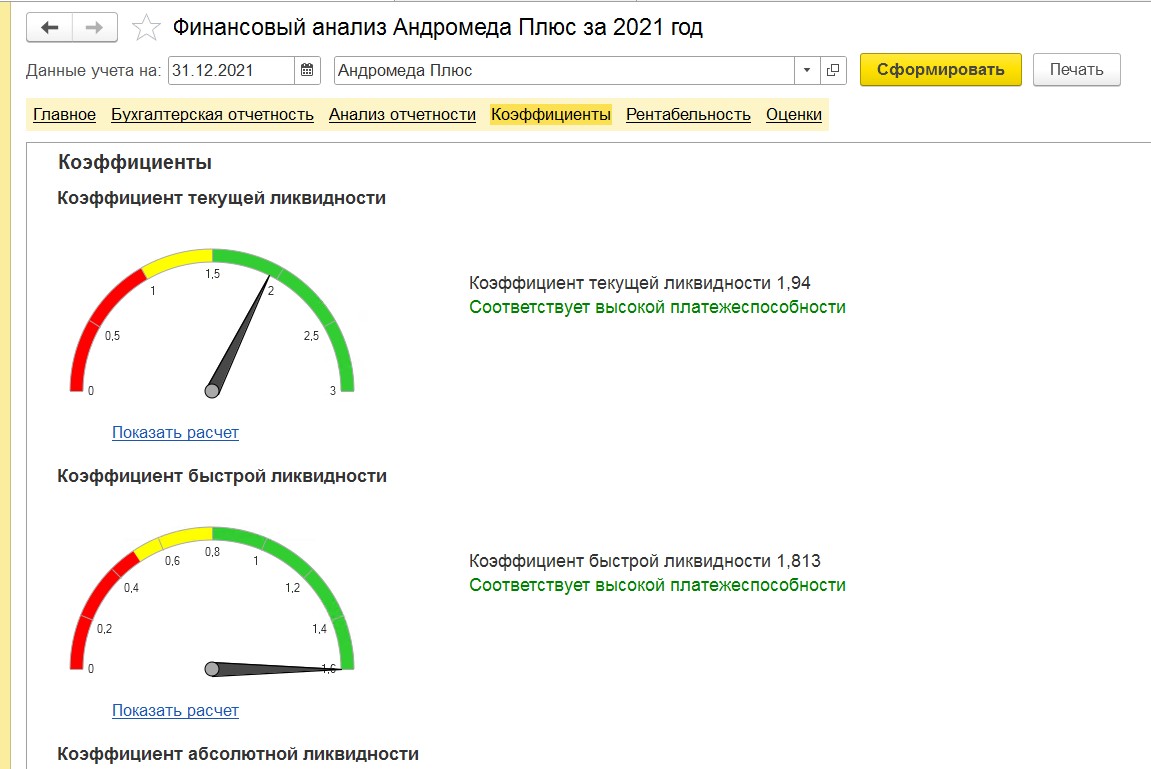Click text Коэффициент текущей ликвидности 1,94

click(x=639, y=283)
